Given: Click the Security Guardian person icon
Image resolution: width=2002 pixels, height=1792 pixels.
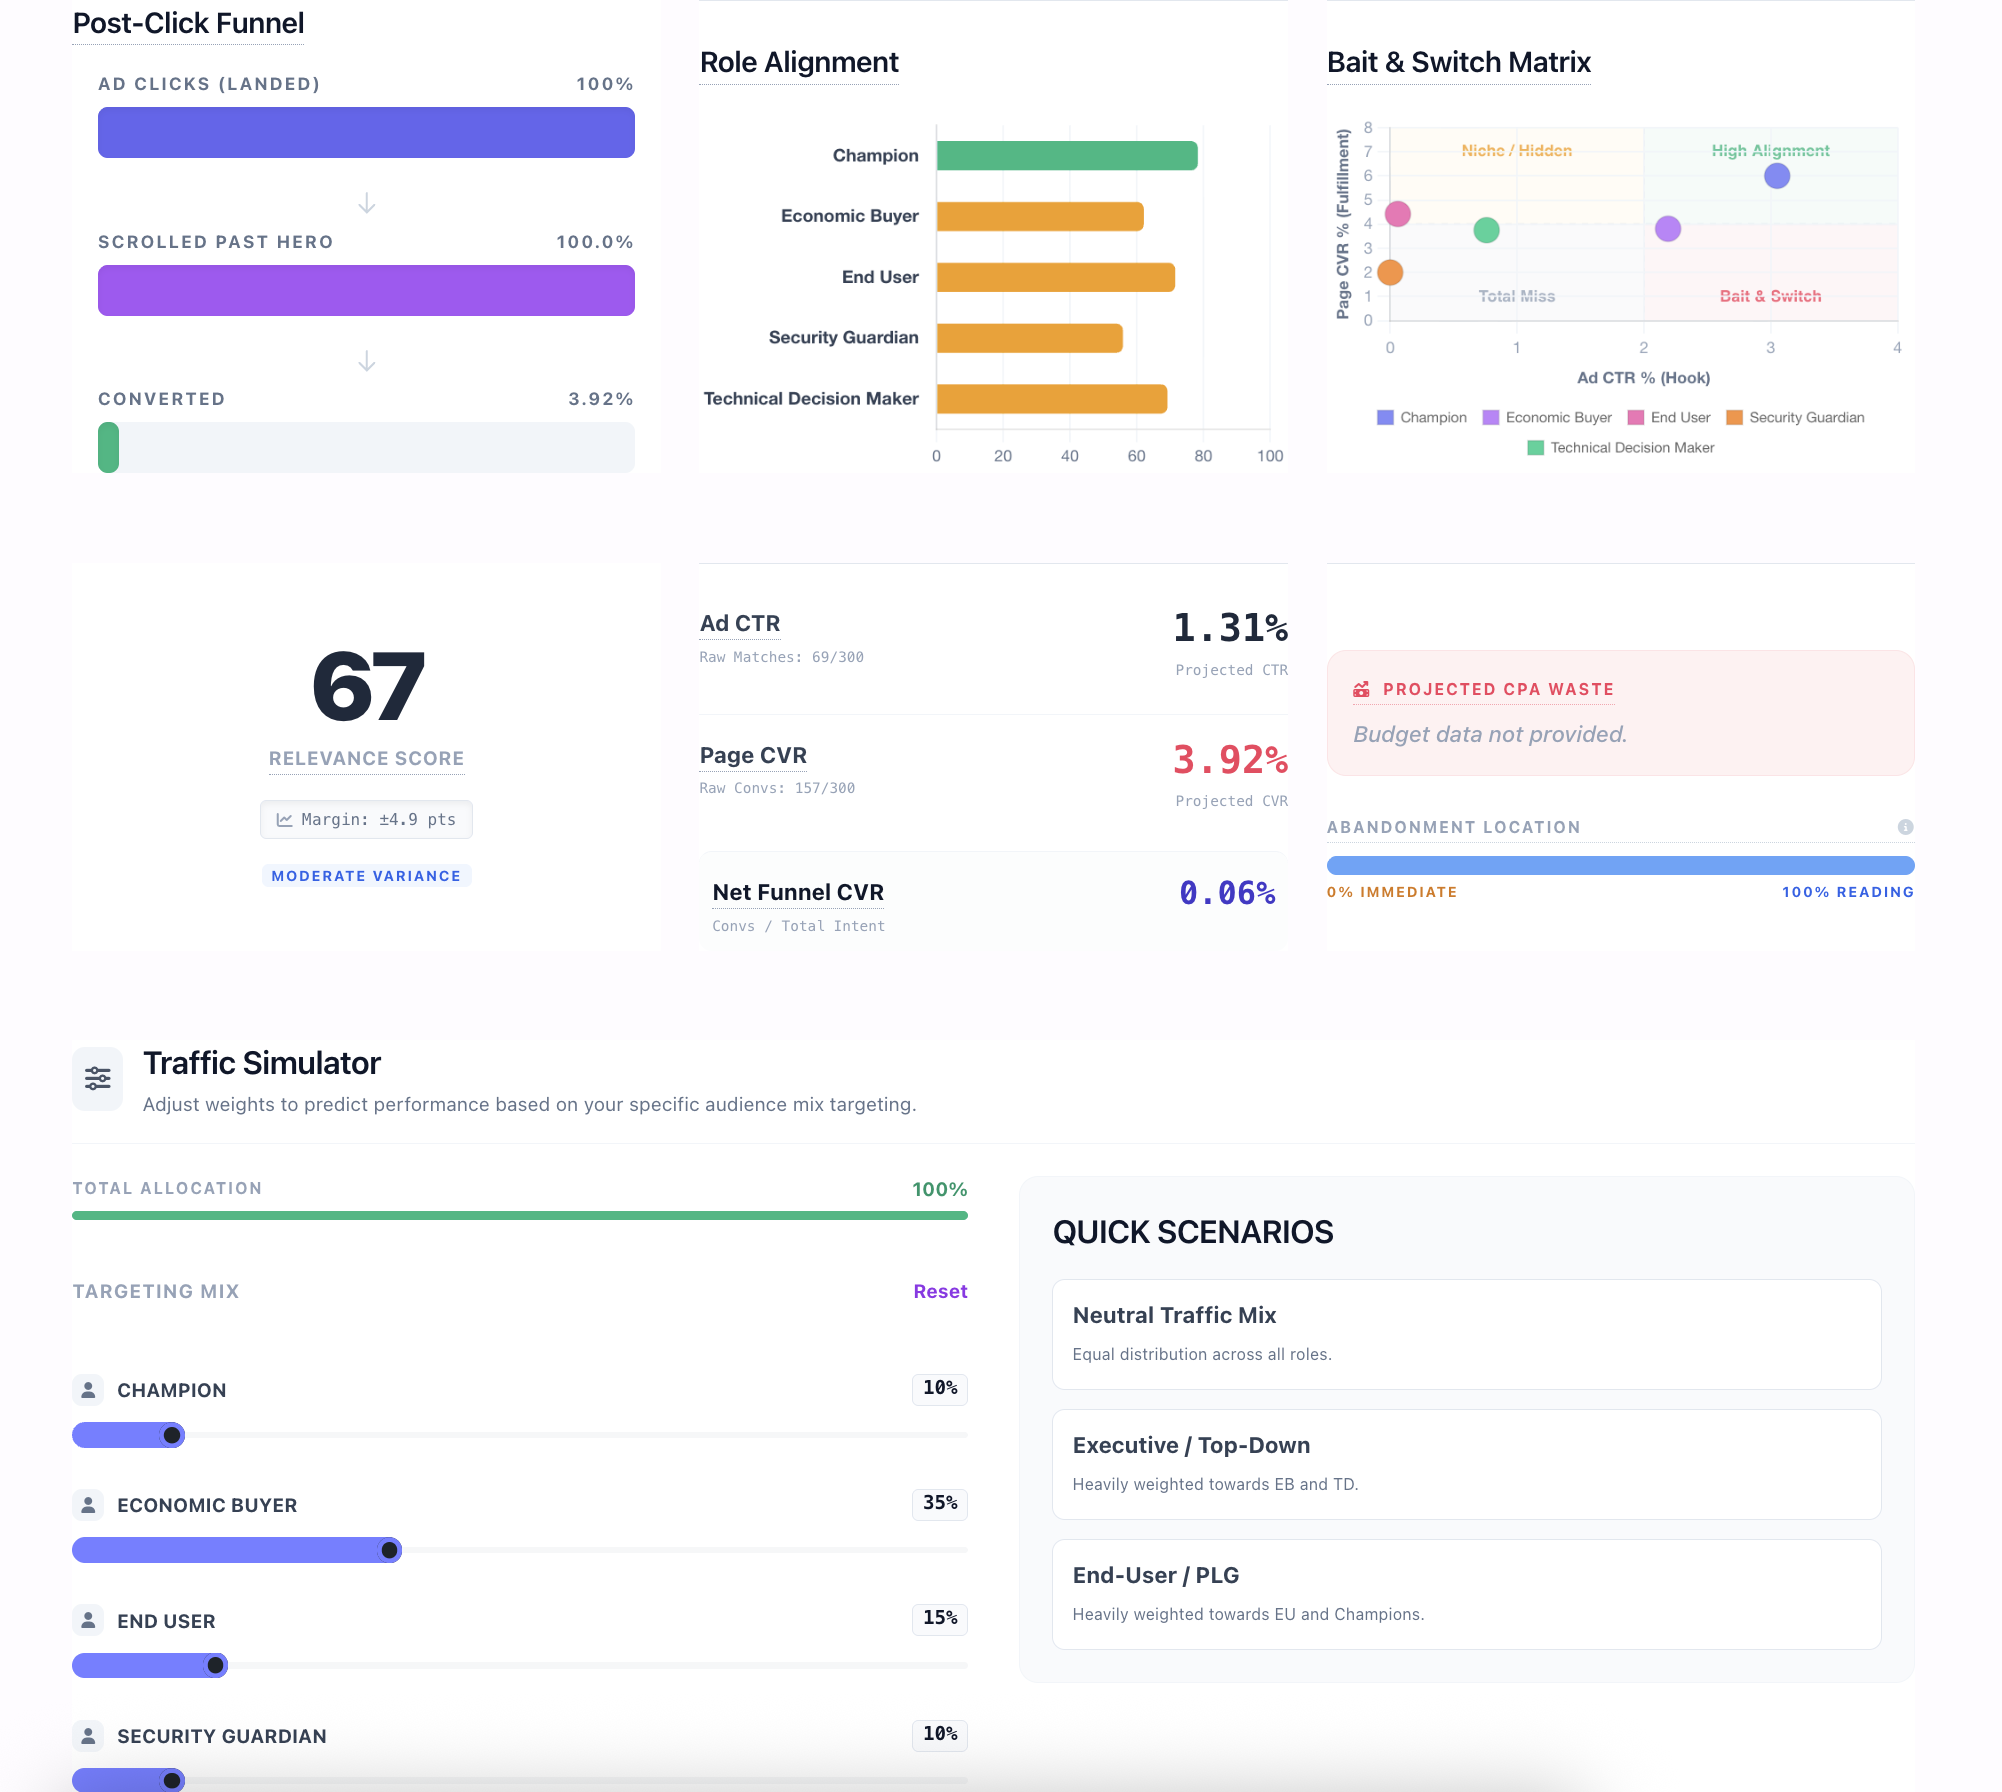Looking at the screenshot, I should (x=88, y=1736).
